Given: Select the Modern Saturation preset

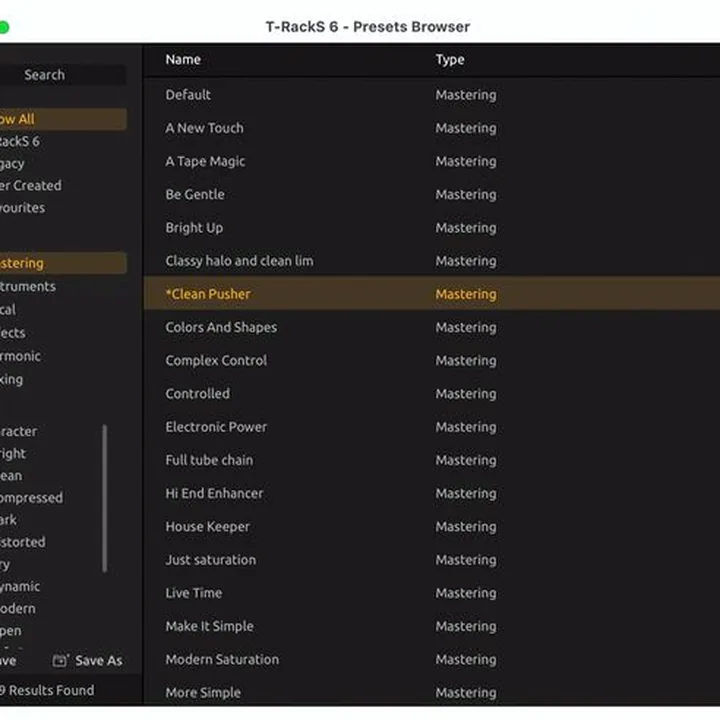Looking at the screenshot, I should pos(432,659).
